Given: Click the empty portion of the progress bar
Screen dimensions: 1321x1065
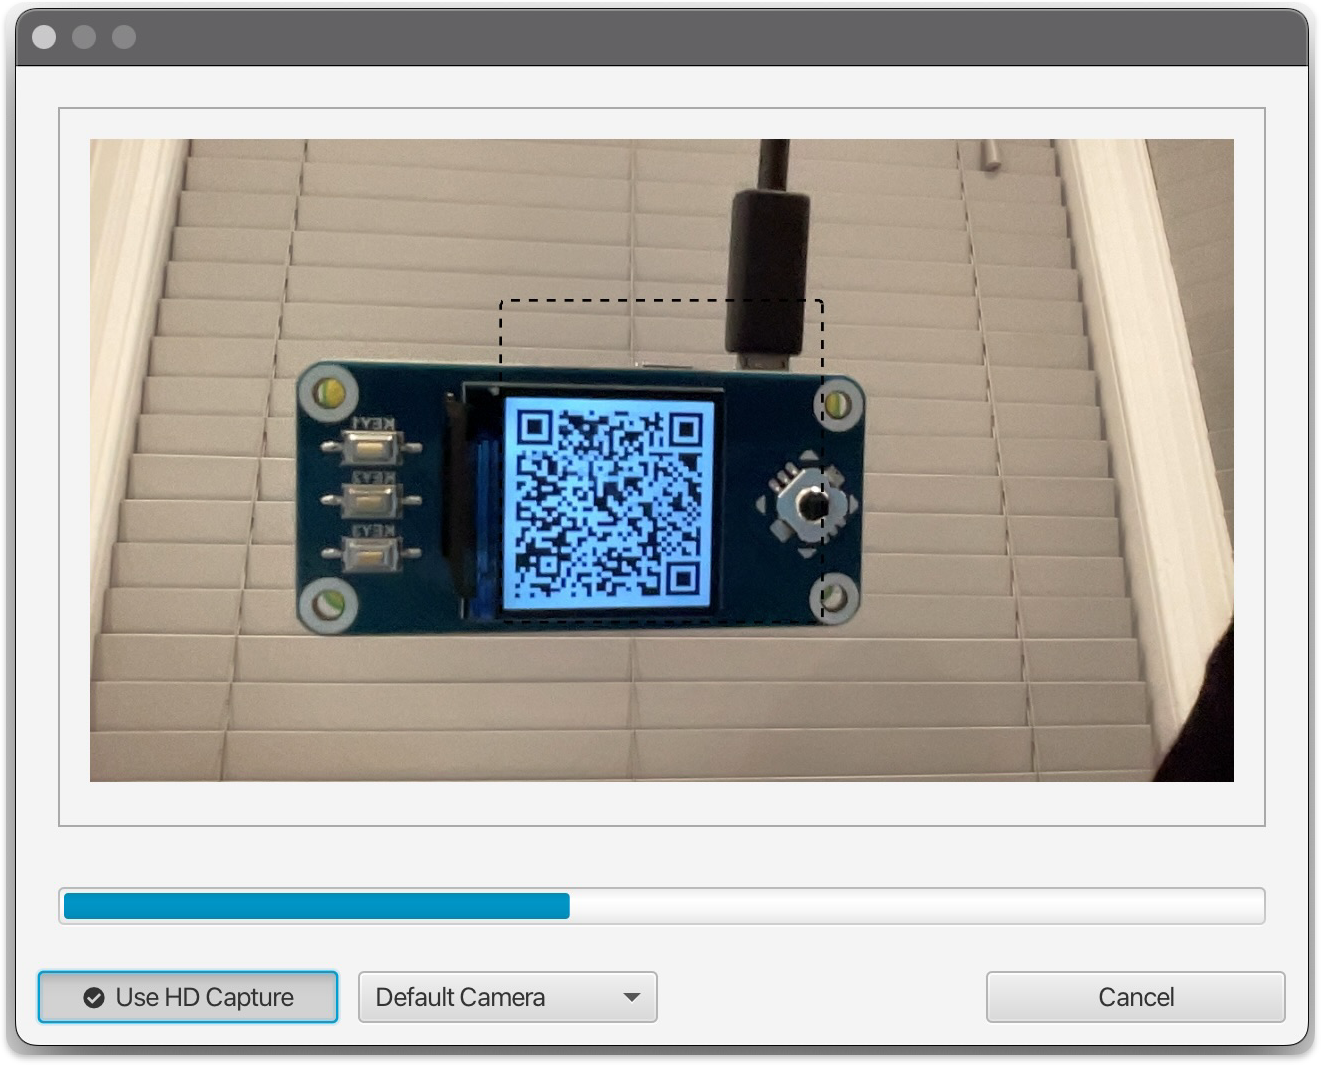Looking at the screenshot, I should click(915, 906).
